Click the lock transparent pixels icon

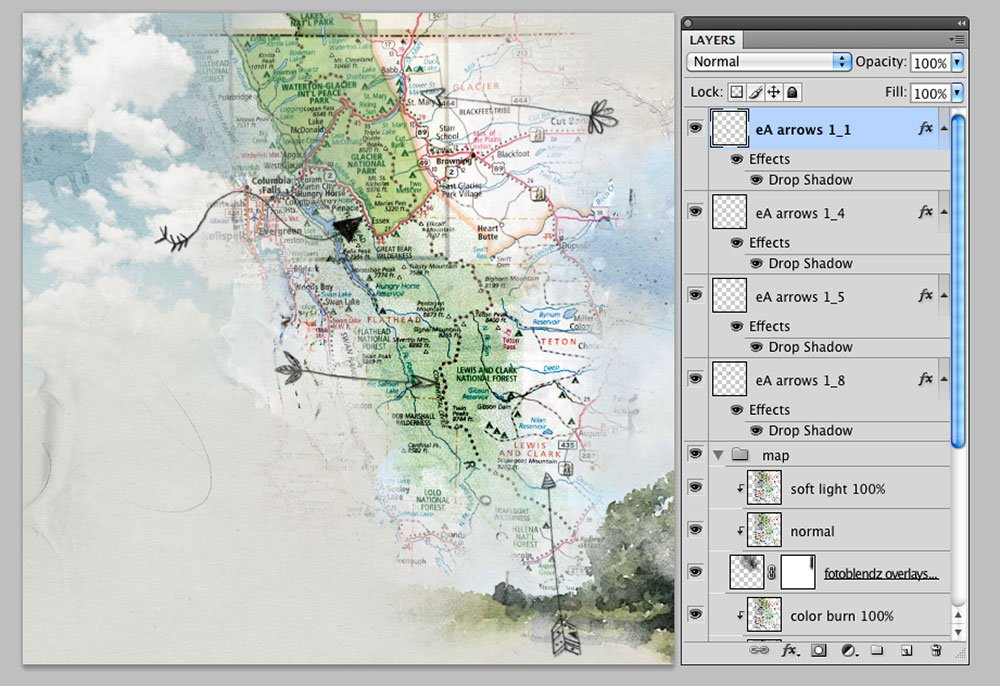pos(737,92)
